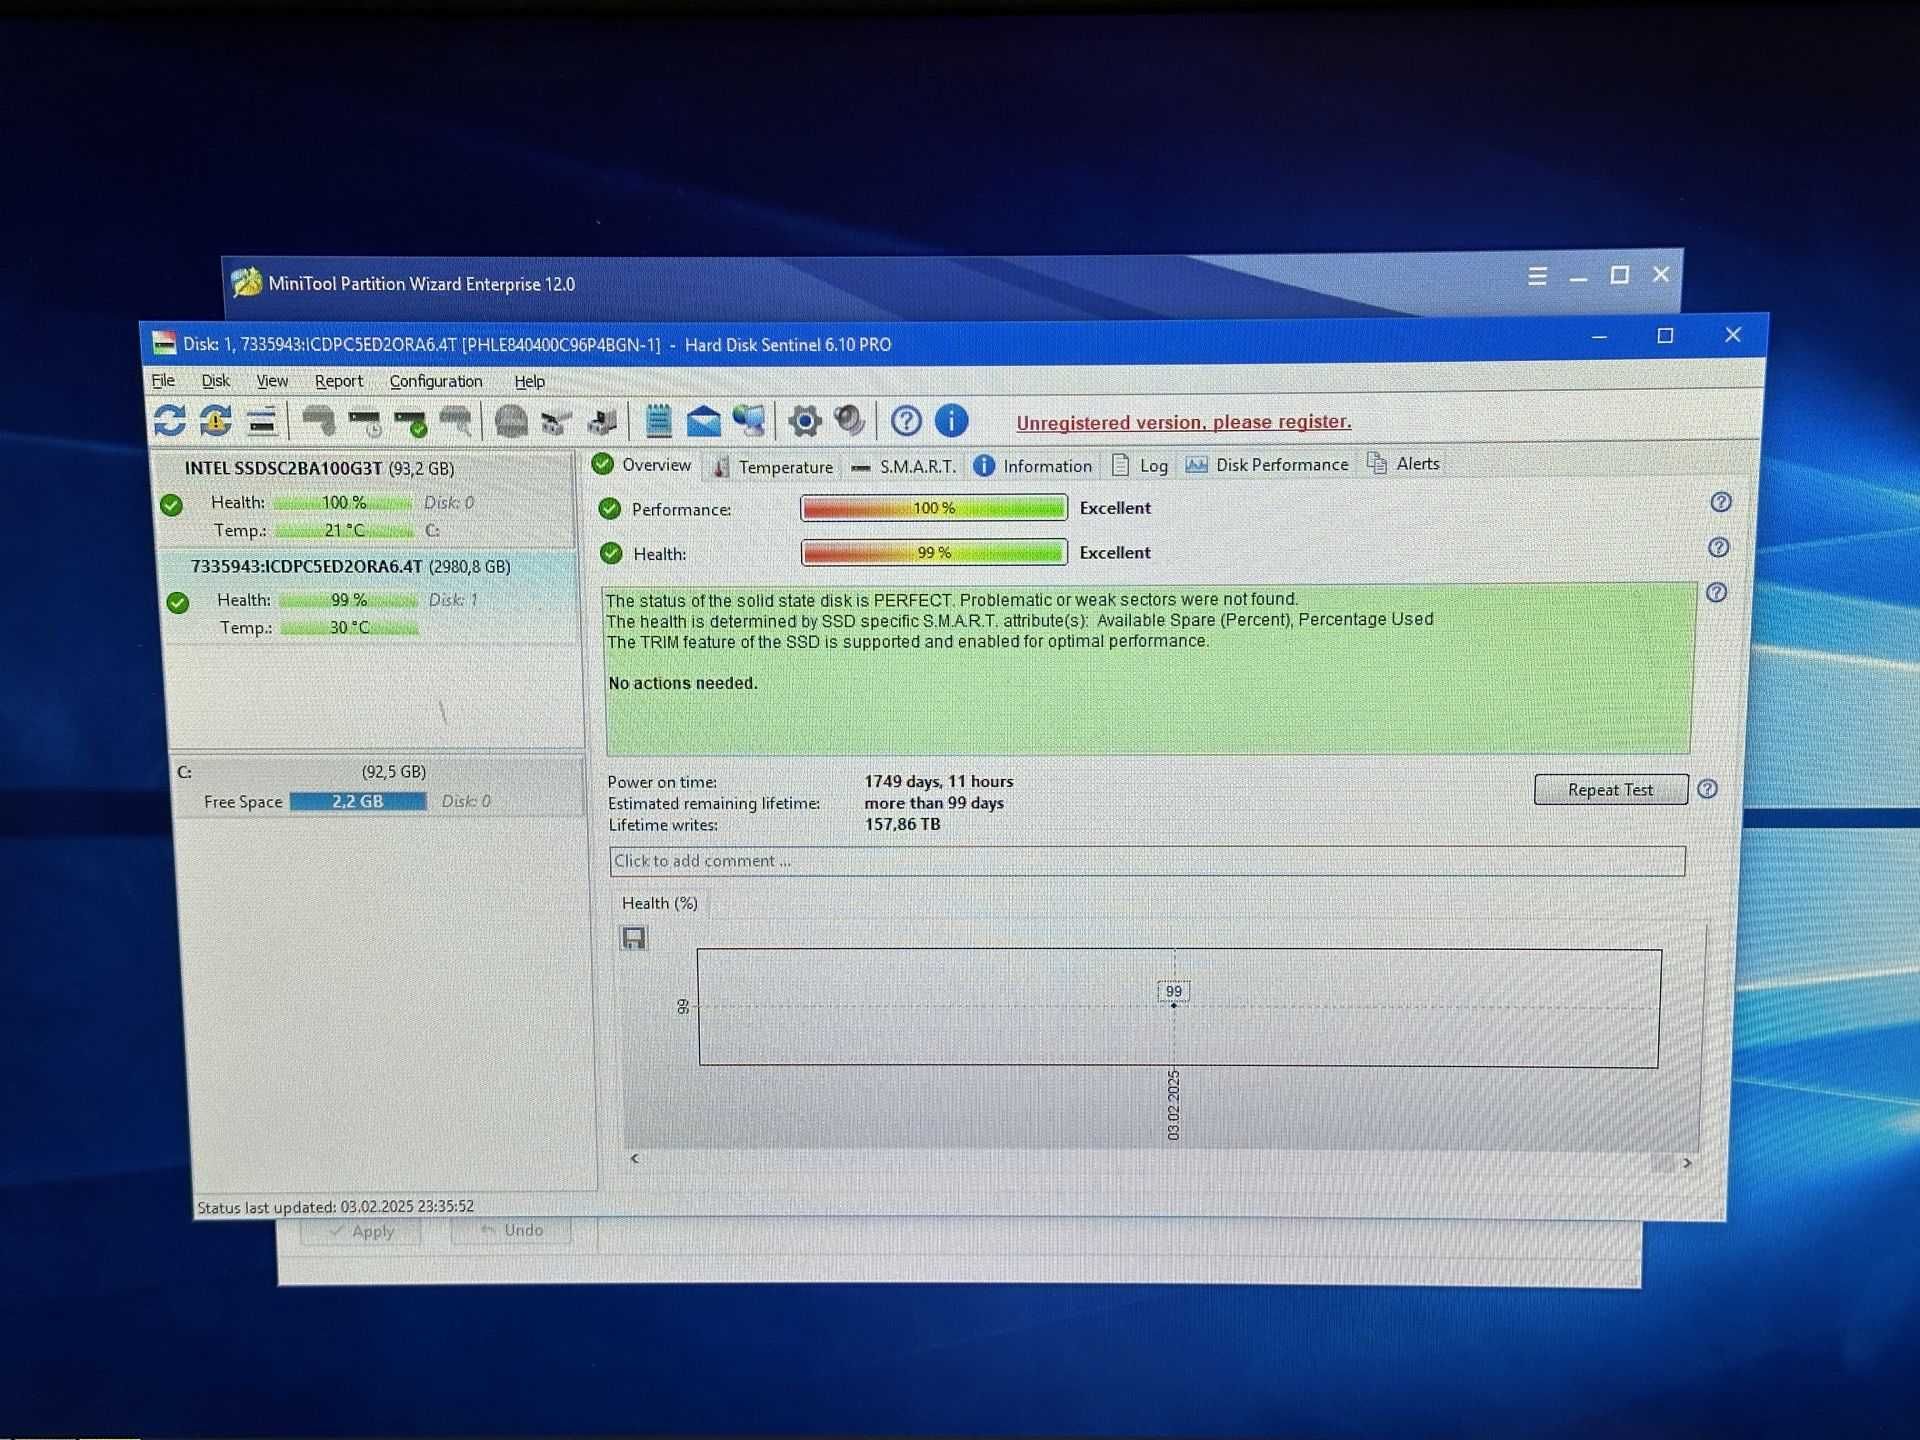
Task: Click the '157,86 TB' lifetime writes value
Action: tap(902, 824)
